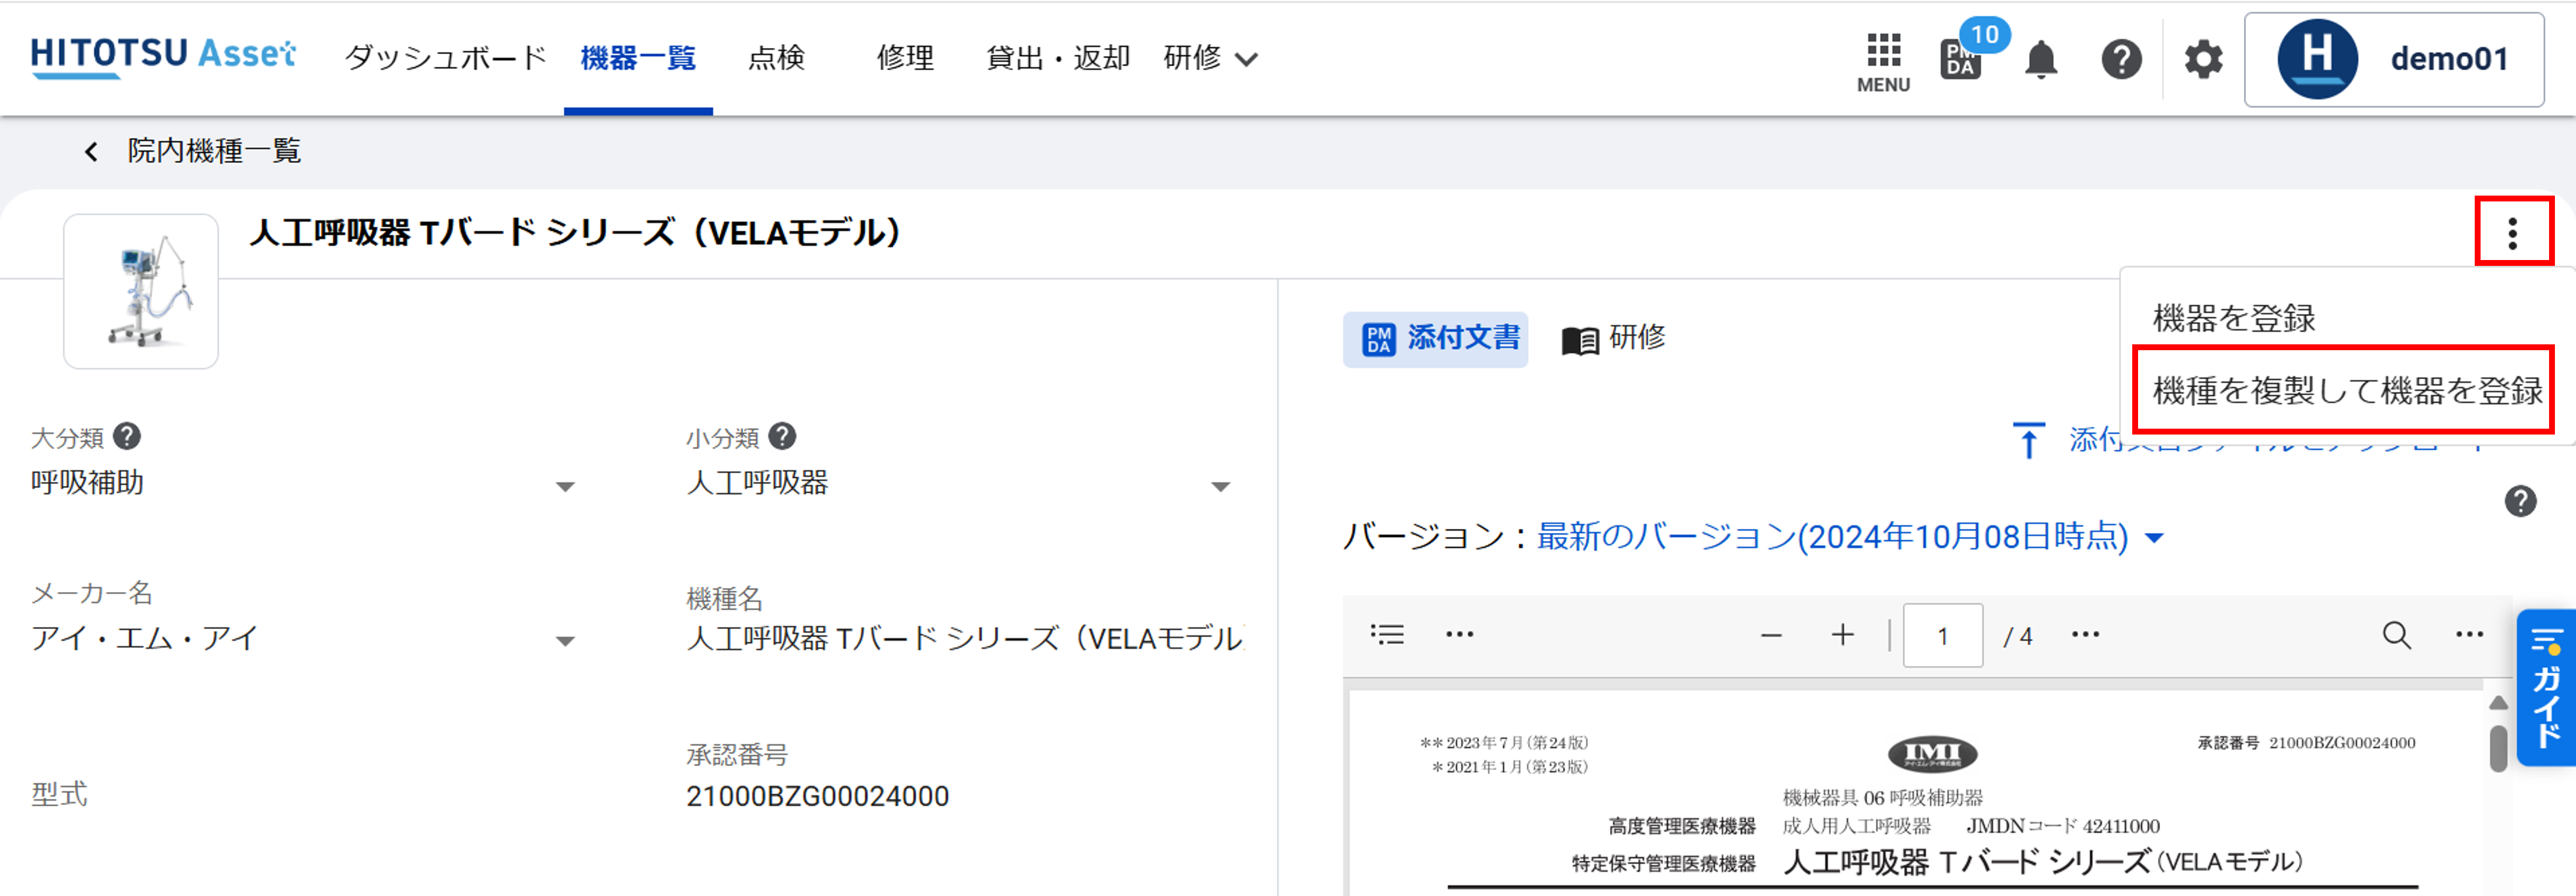Click the PDF page number field
2576x896 pixels.
pos(1942,635)
